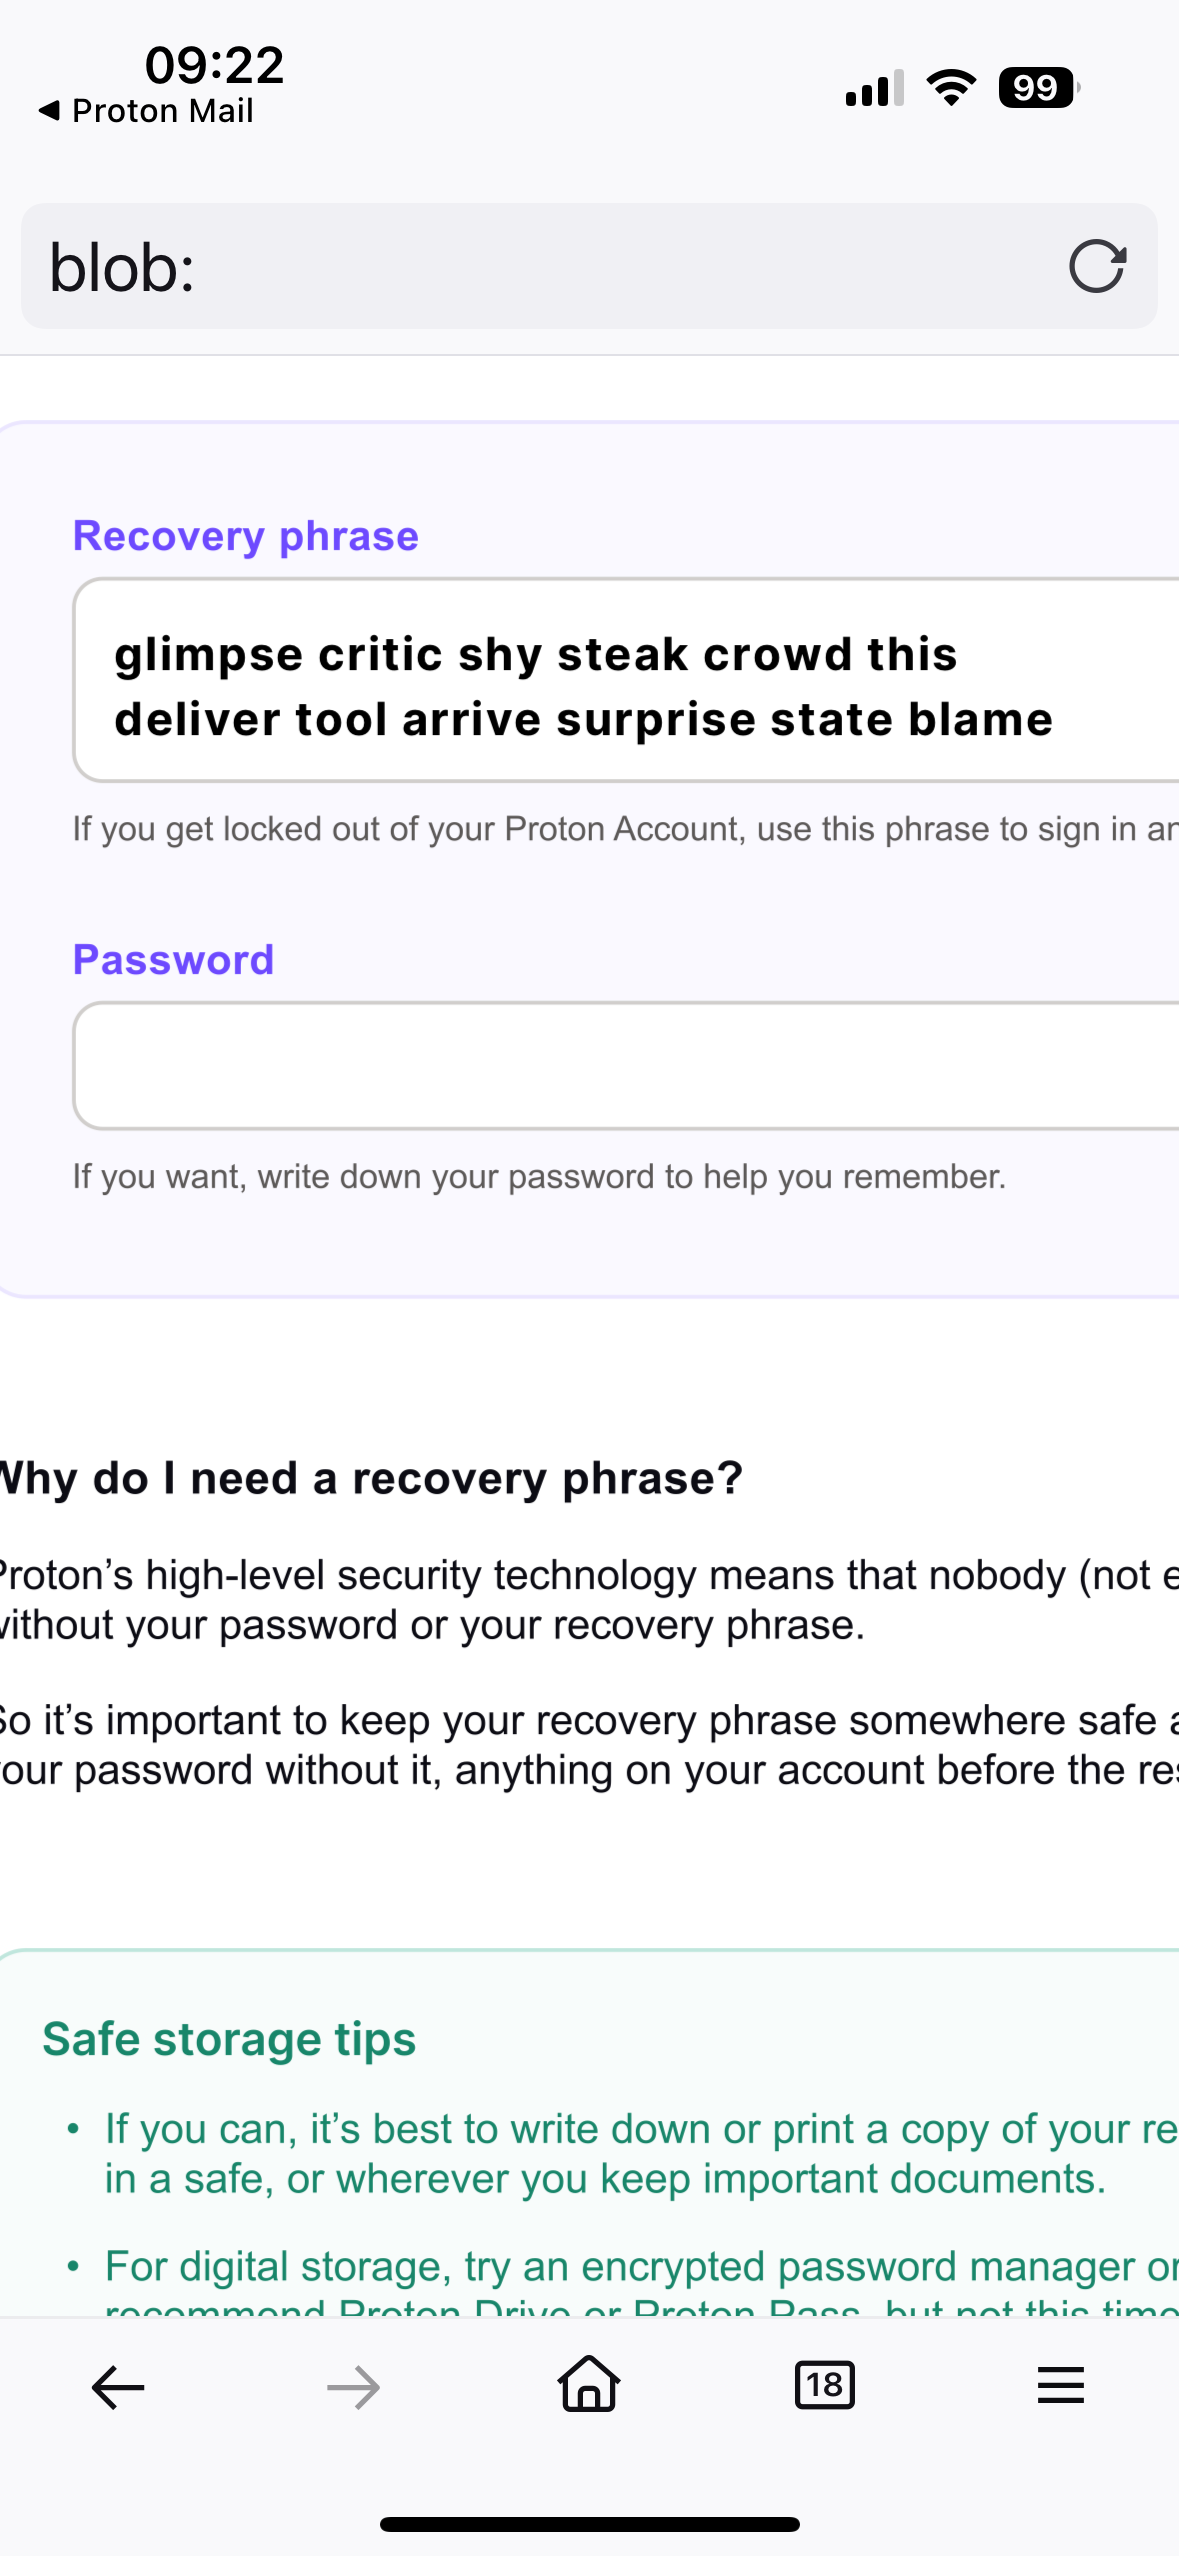This screenshot has width=1179, height=2556.
Task: Reload the blob page
Action: pos(1097,266)
